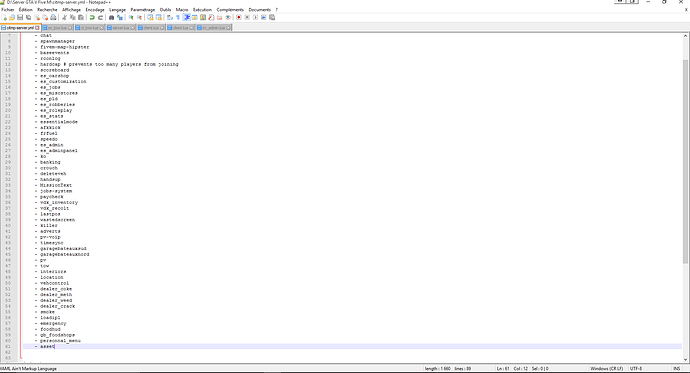Switch to the sv_admin.lua tab
This screenshot has height=373, width=690.
coord(213,28)
